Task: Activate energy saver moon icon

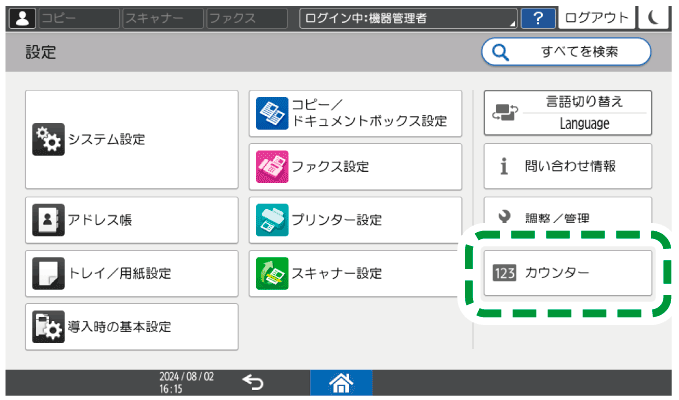Action: click(x=653, y=17)
